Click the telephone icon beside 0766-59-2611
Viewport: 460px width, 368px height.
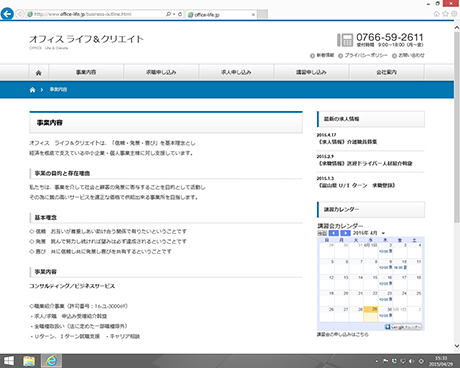click(x=345, y=40)
